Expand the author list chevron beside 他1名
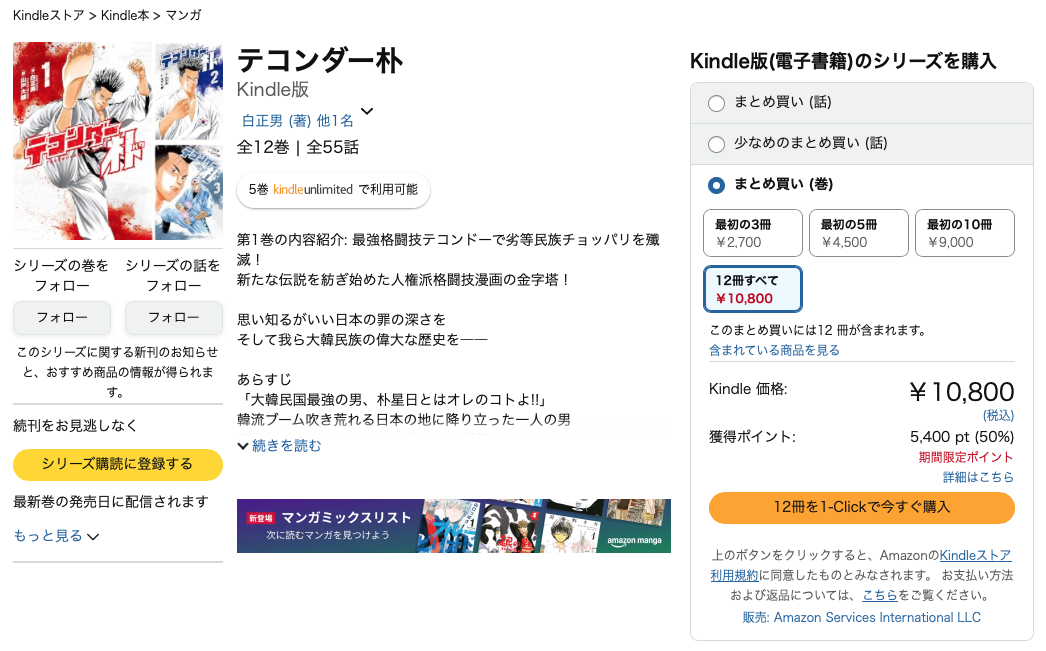The width and height of the screenshot is (1046, 651). point(367,111)
